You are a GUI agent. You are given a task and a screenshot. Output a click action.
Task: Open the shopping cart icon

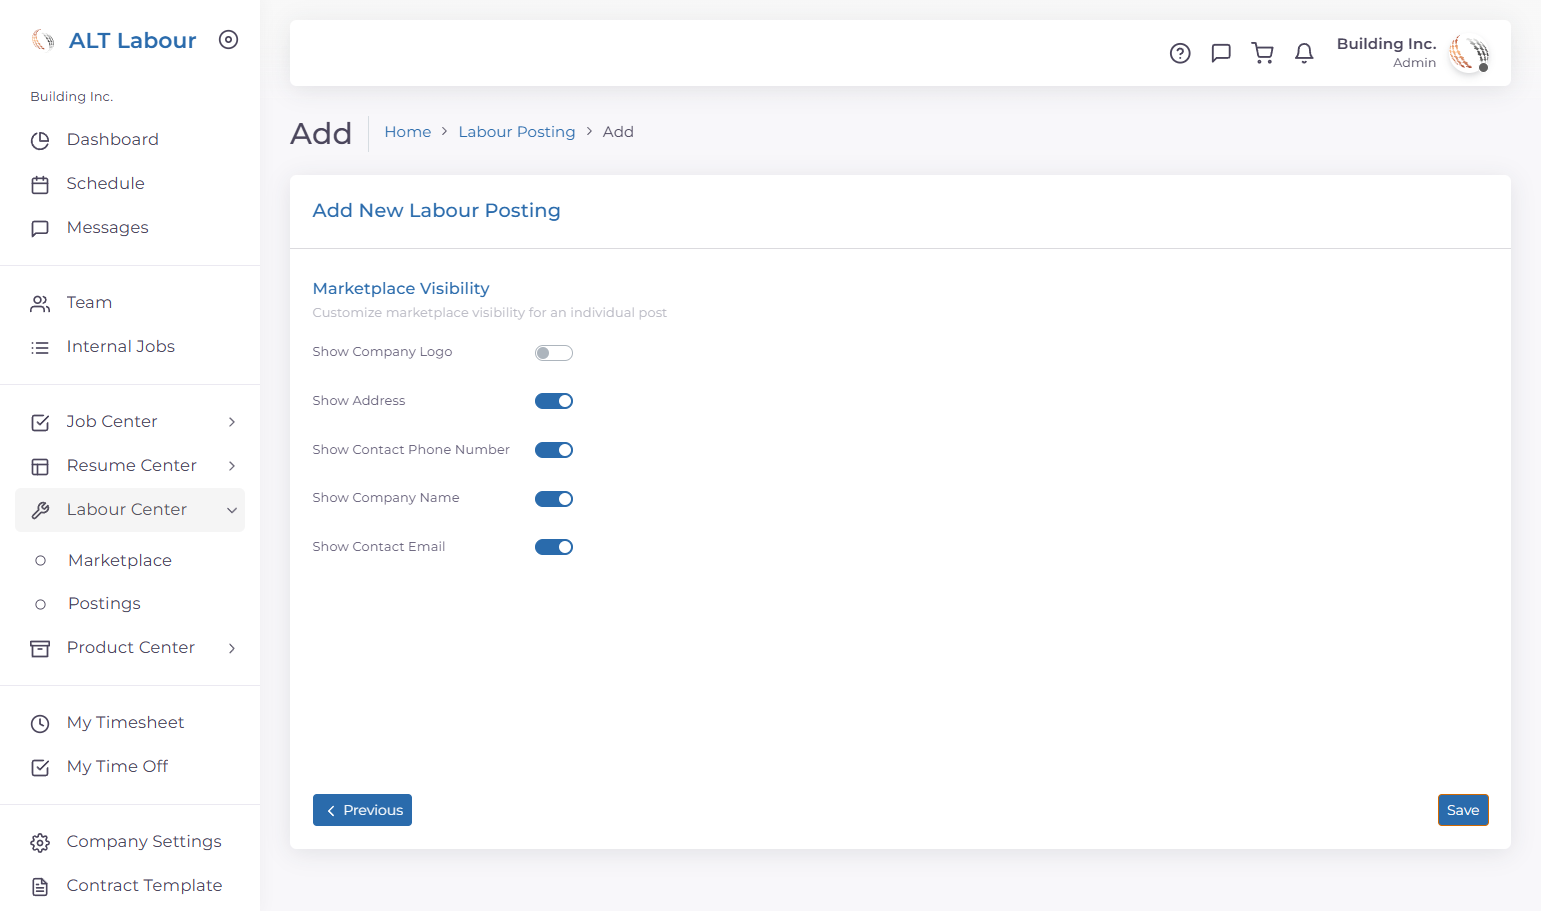pos(1263,53)
